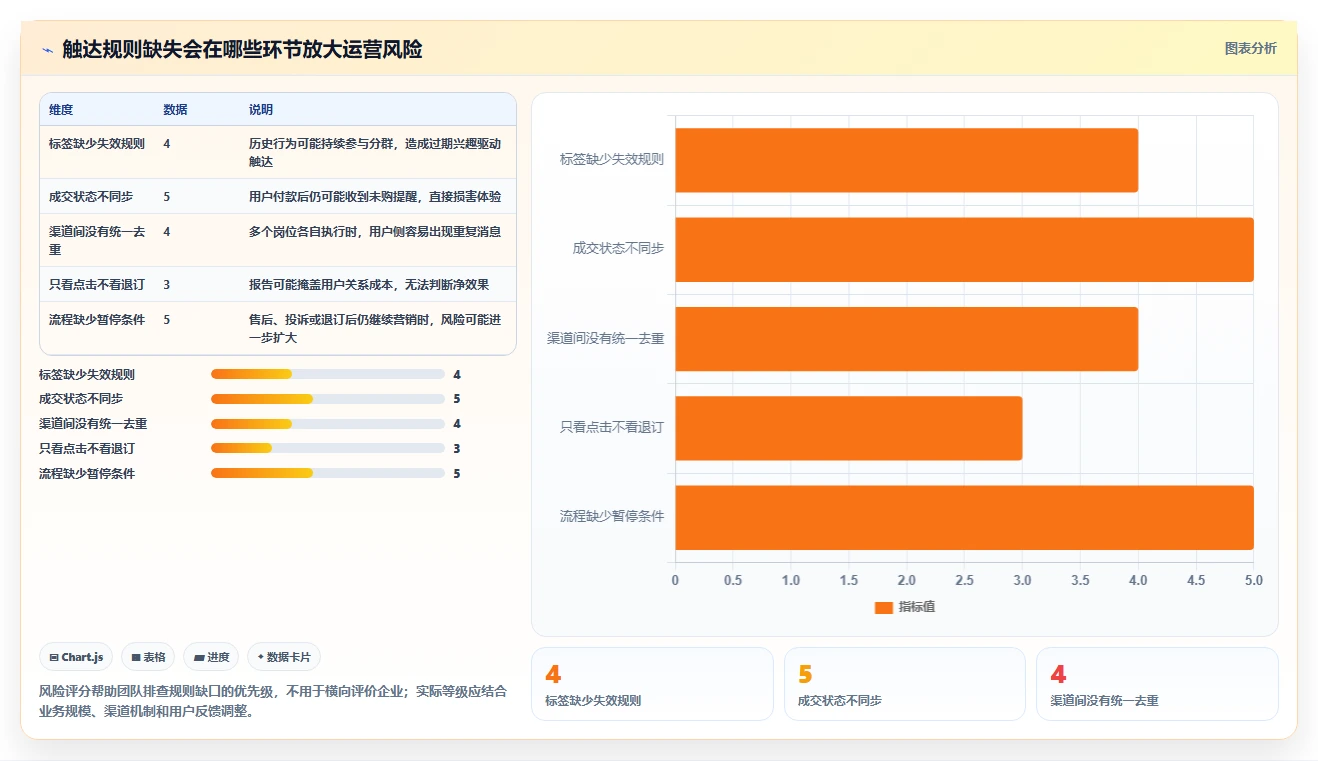This screenshot has width=1318, height=761.
Task: Click table cell 渠道间没有统一去重
Action: (97, 240)
